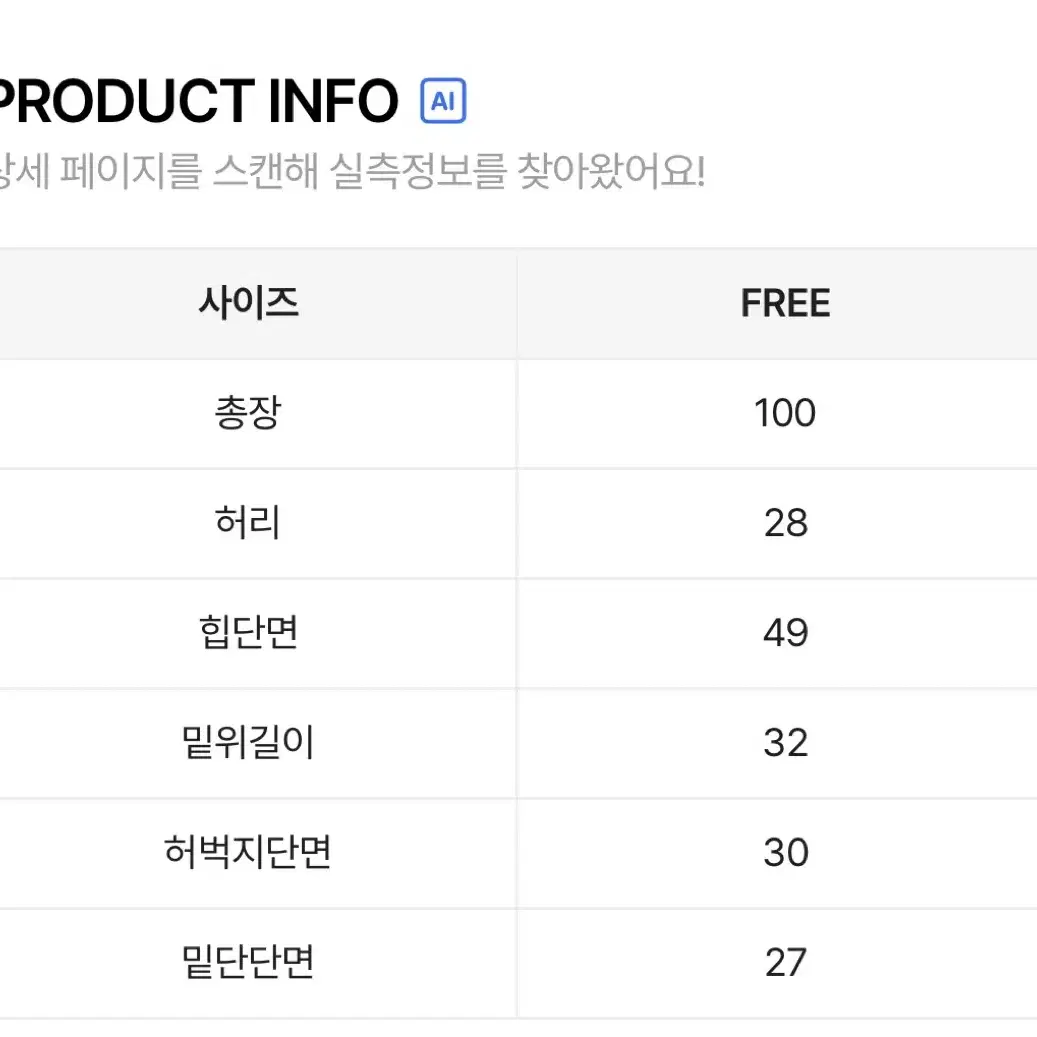Click the hip value 49
Image resolution: width=1037 pixels, height=1037 pixels.
(x=786, y=633)
